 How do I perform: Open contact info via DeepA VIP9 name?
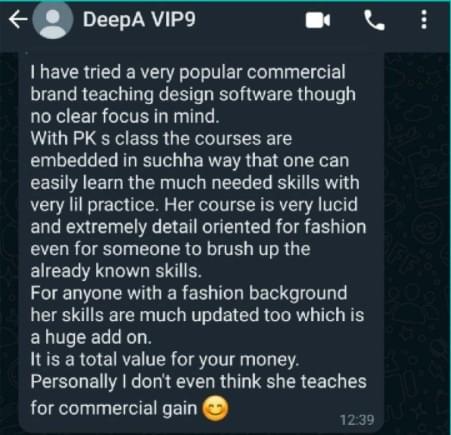[139, 19]
